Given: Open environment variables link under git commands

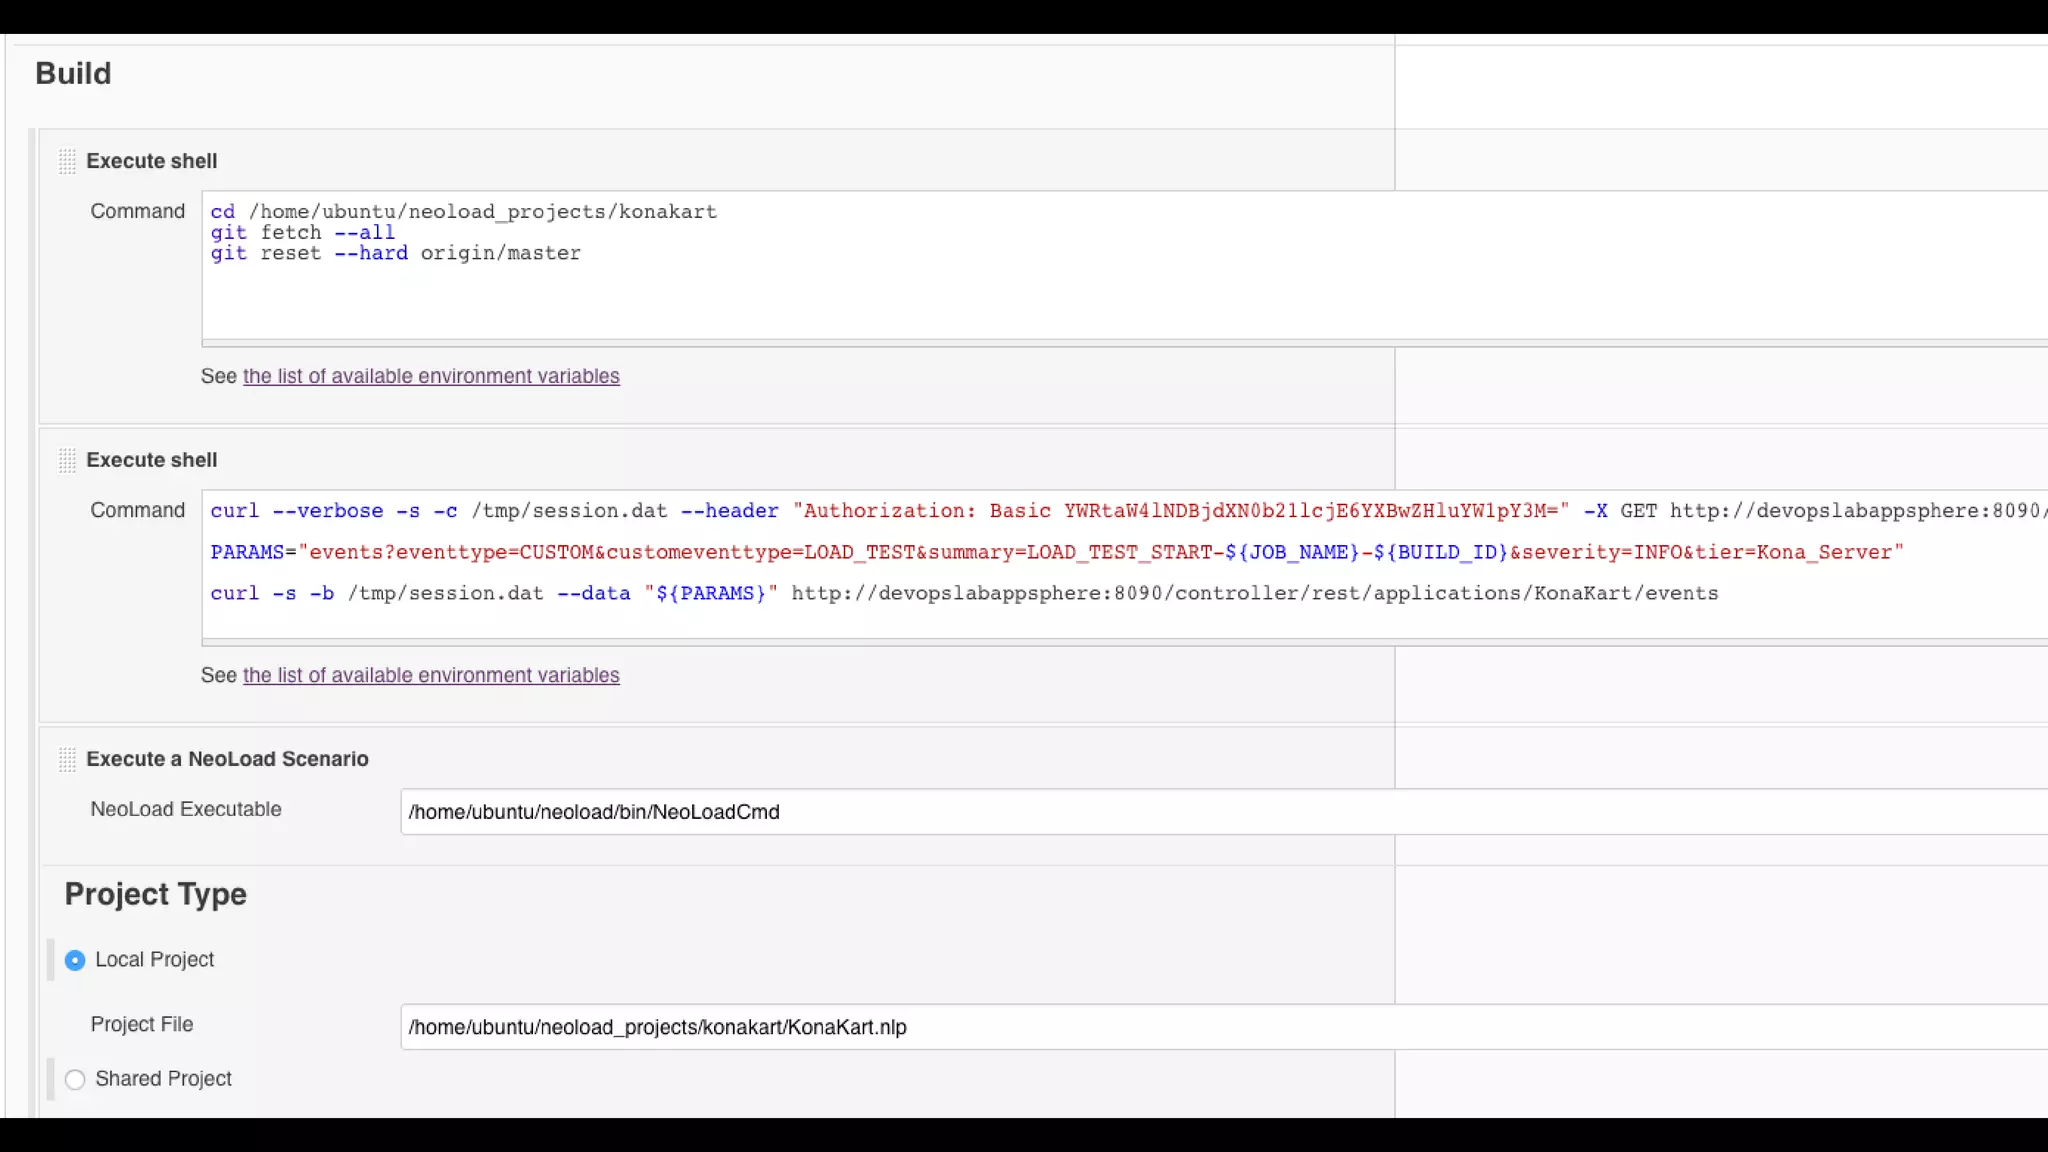Looking at the screenshot, I should 431,376.
